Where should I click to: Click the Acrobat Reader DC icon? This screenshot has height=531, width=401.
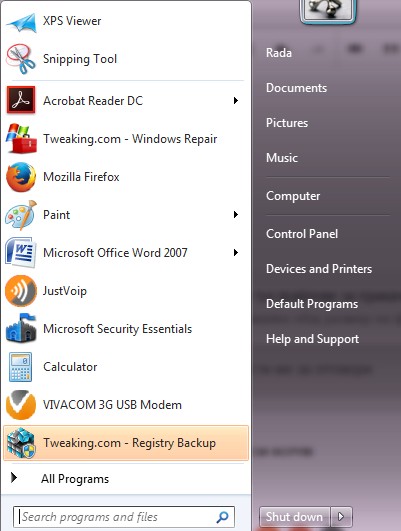click(x=21, y=100)
